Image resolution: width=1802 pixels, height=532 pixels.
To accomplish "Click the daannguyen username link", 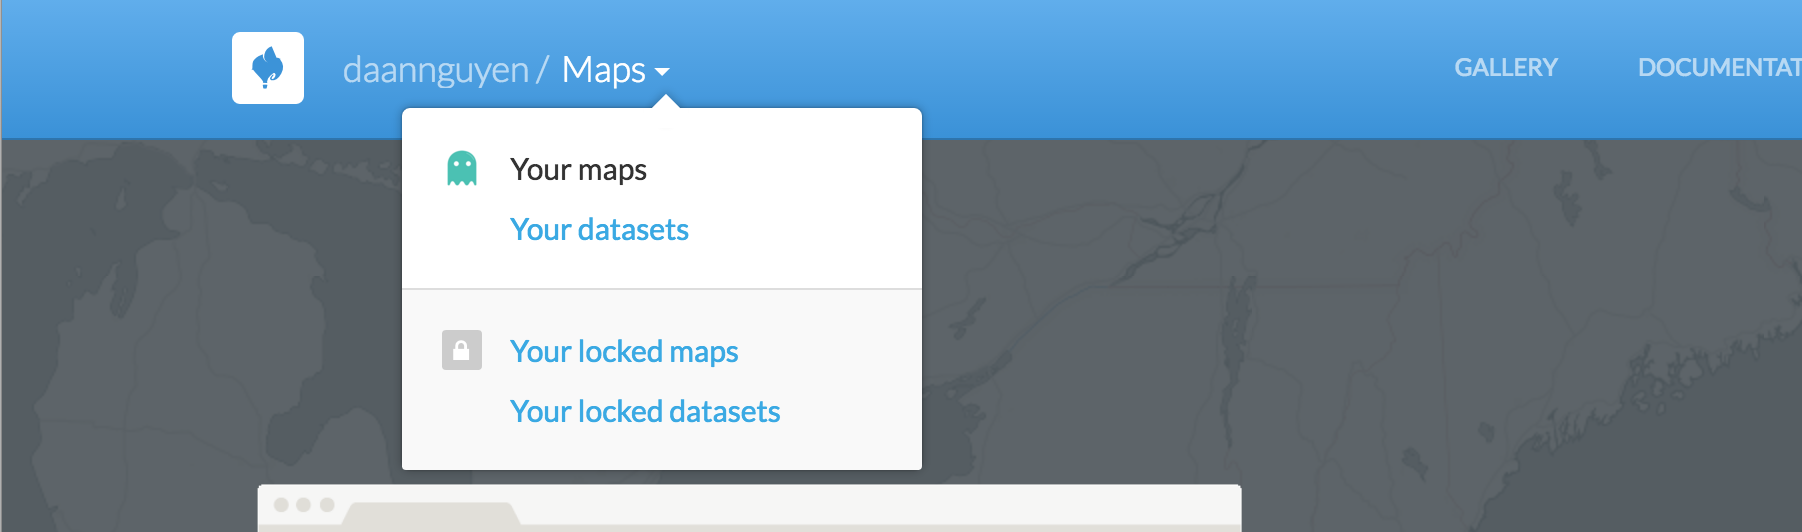I will coord(436,70).
